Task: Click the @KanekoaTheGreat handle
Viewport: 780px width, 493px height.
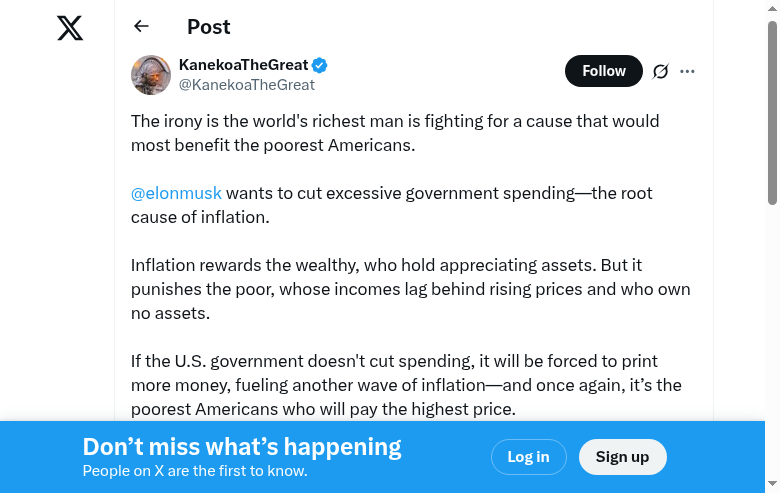Action: coord(246,85)
